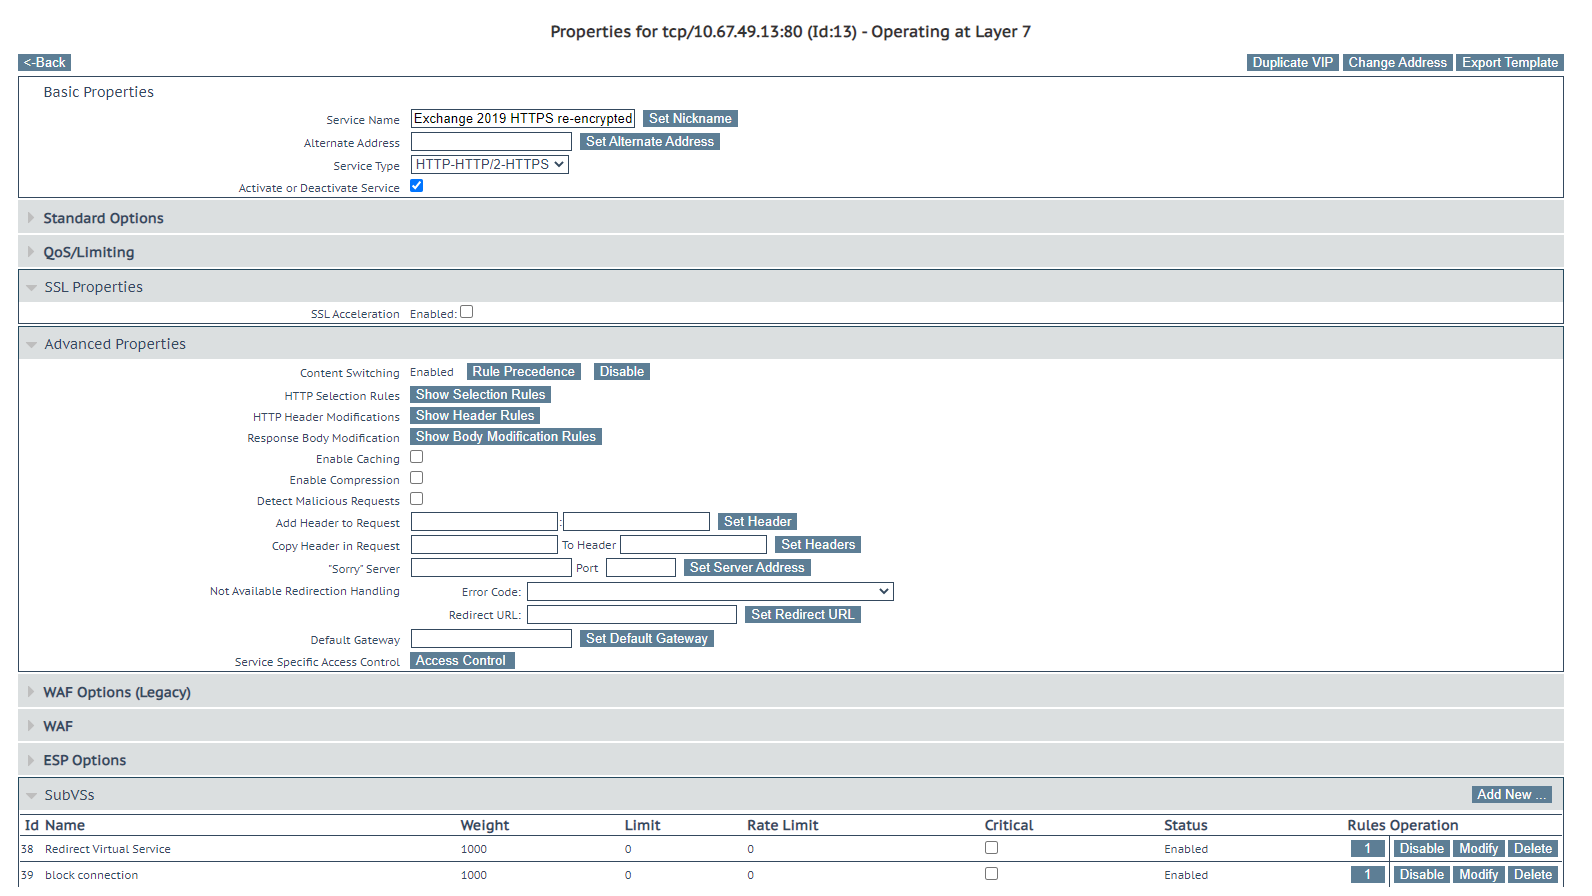
Task: Toggle the Activate or Deactivate Service checkbox
Action: click(x=417, y=186)
